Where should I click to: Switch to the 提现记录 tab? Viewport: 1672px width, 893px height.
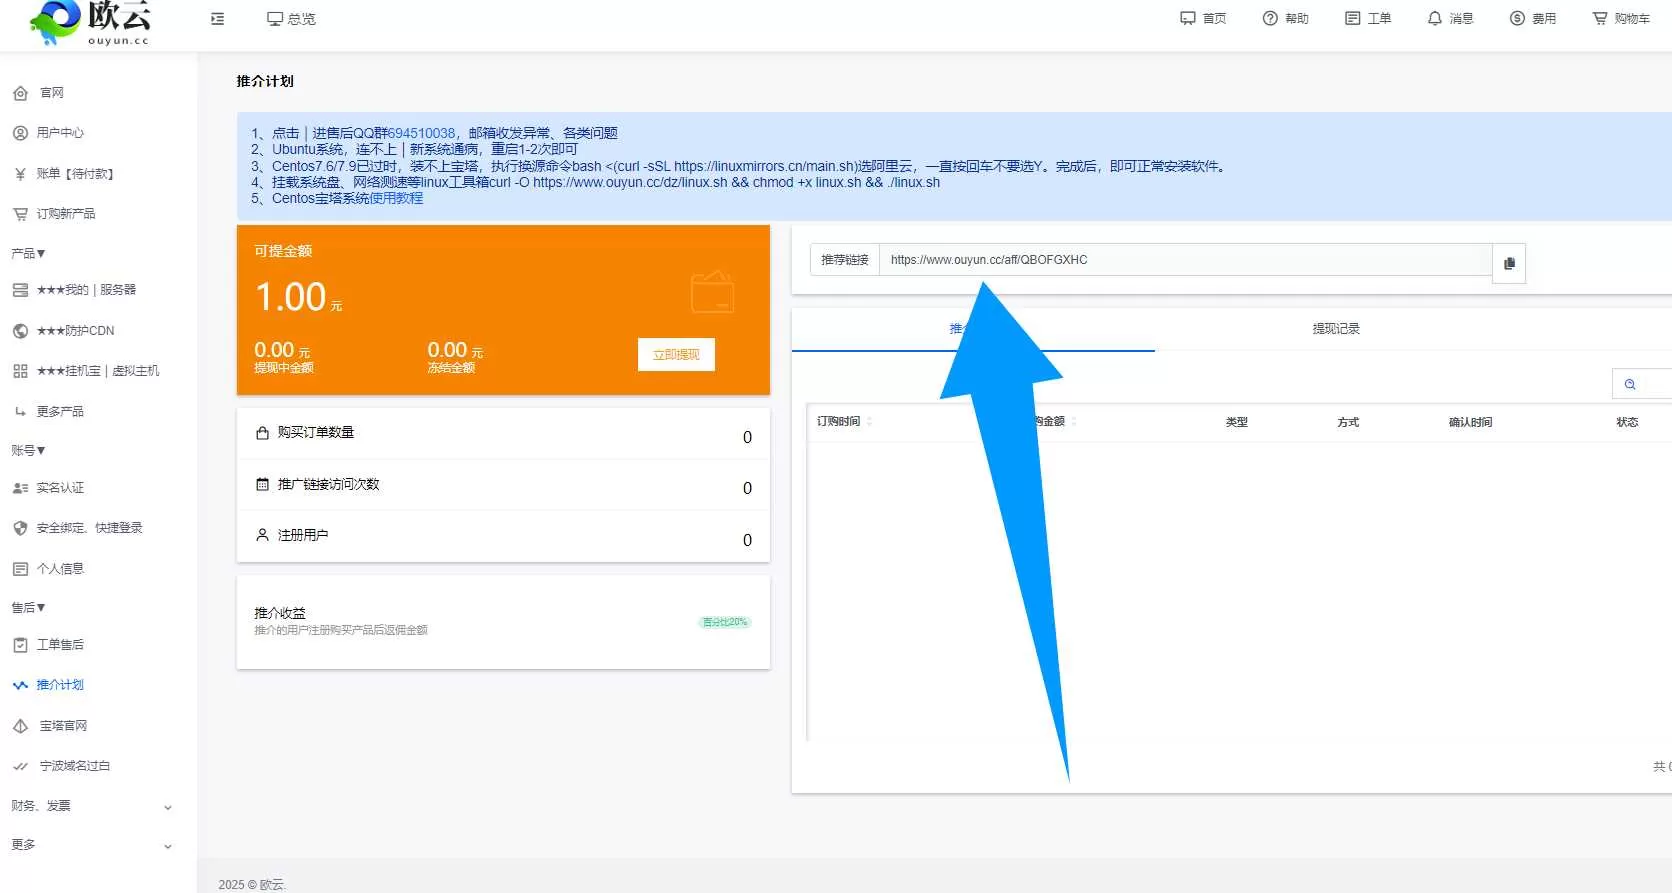[x=1336, y=329]
